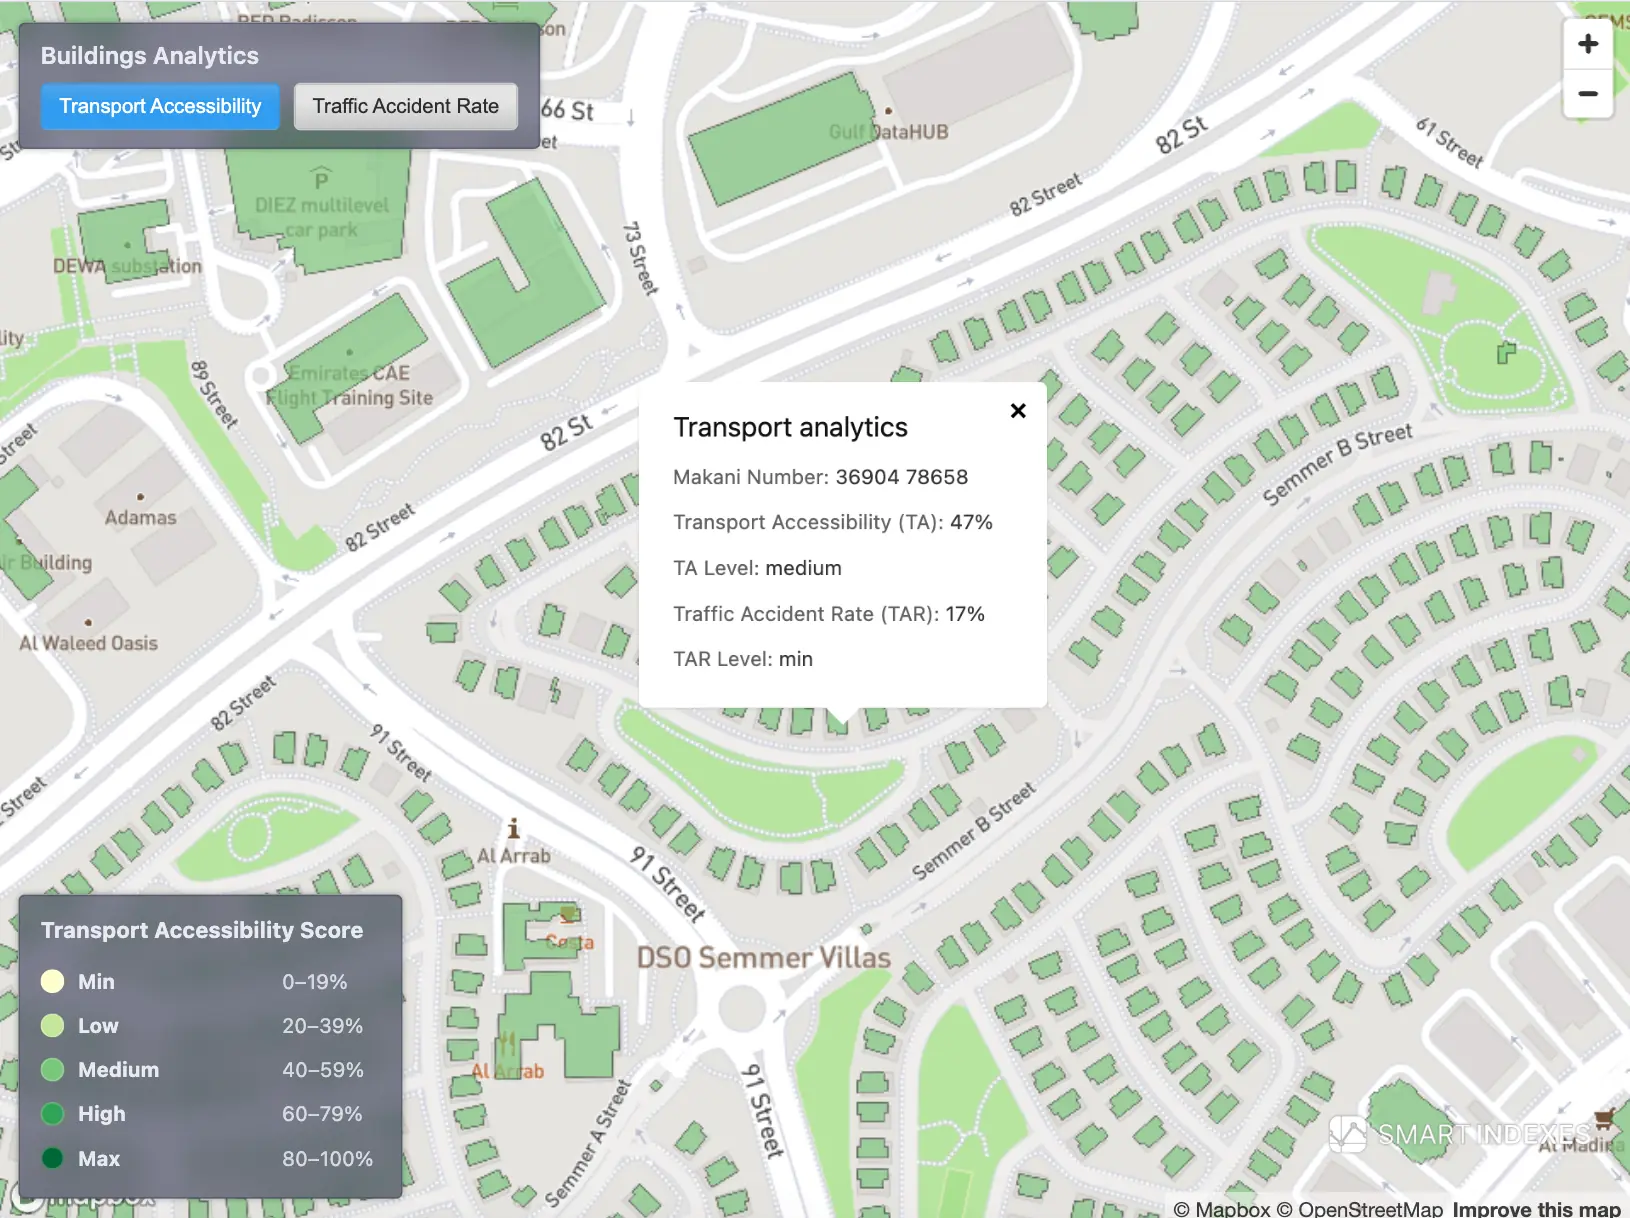Zoom out with the minus button
This screenshot has width=1630, height=1218.
coord(1587,94)
